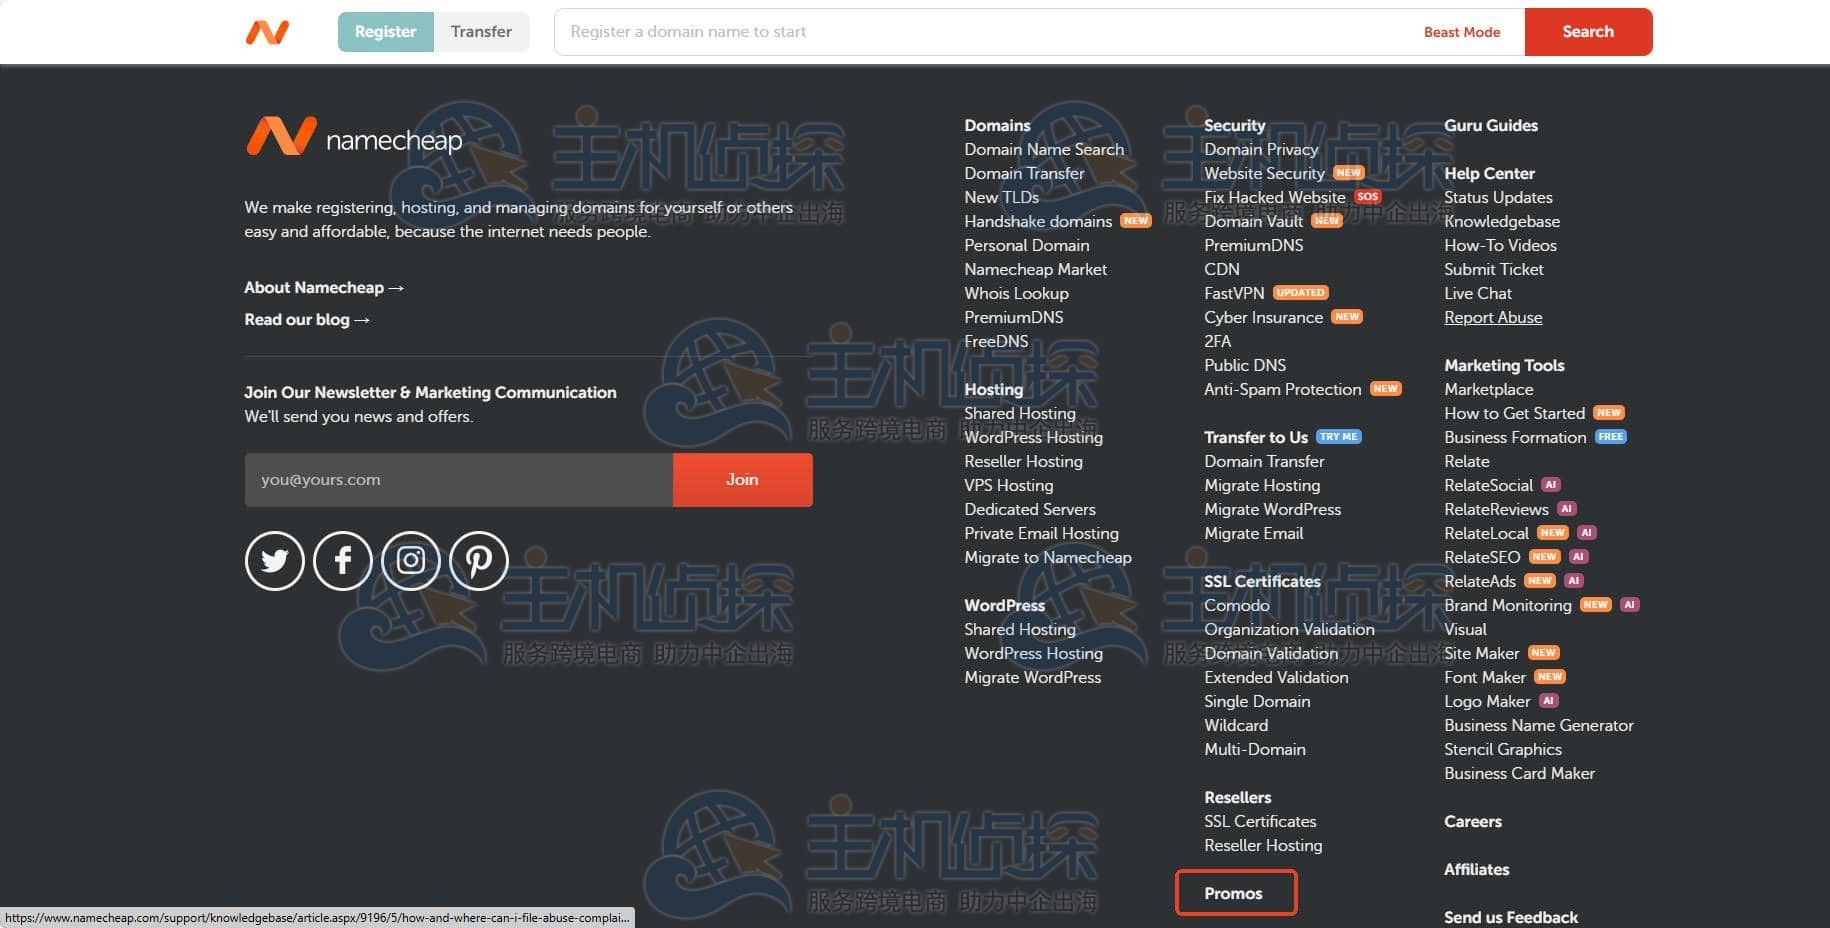Open Domain Vault link
This screenshot has height=928, width=1830.
coord(1253,222)
